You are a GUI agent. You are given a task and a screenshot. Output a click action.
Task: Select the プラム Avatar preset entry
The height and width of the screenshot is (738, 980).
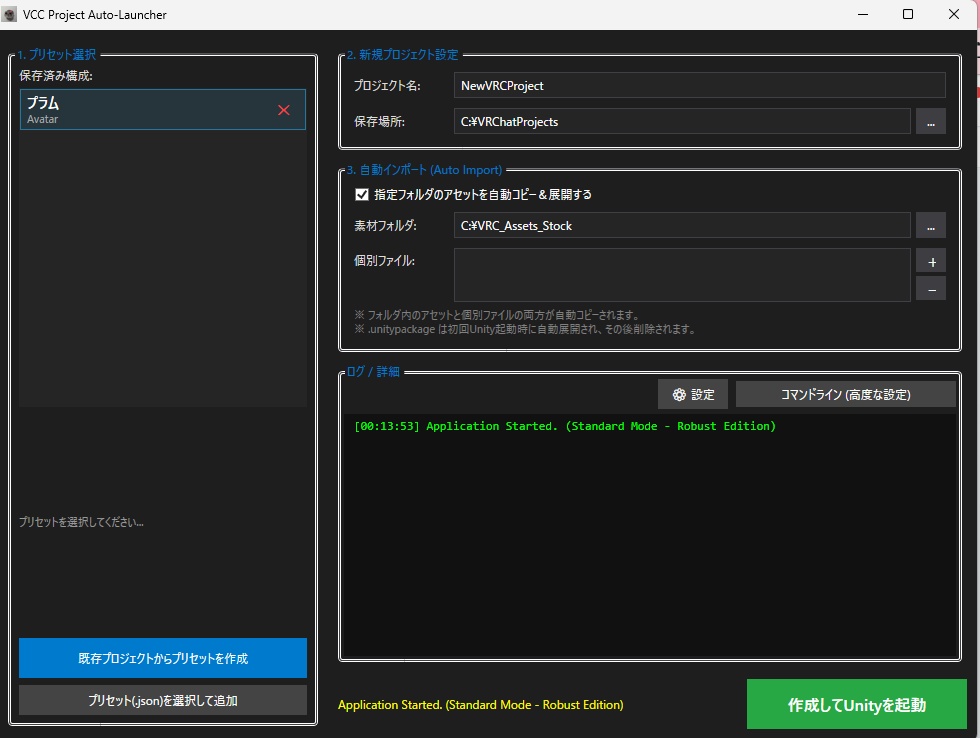pos(150,109)
